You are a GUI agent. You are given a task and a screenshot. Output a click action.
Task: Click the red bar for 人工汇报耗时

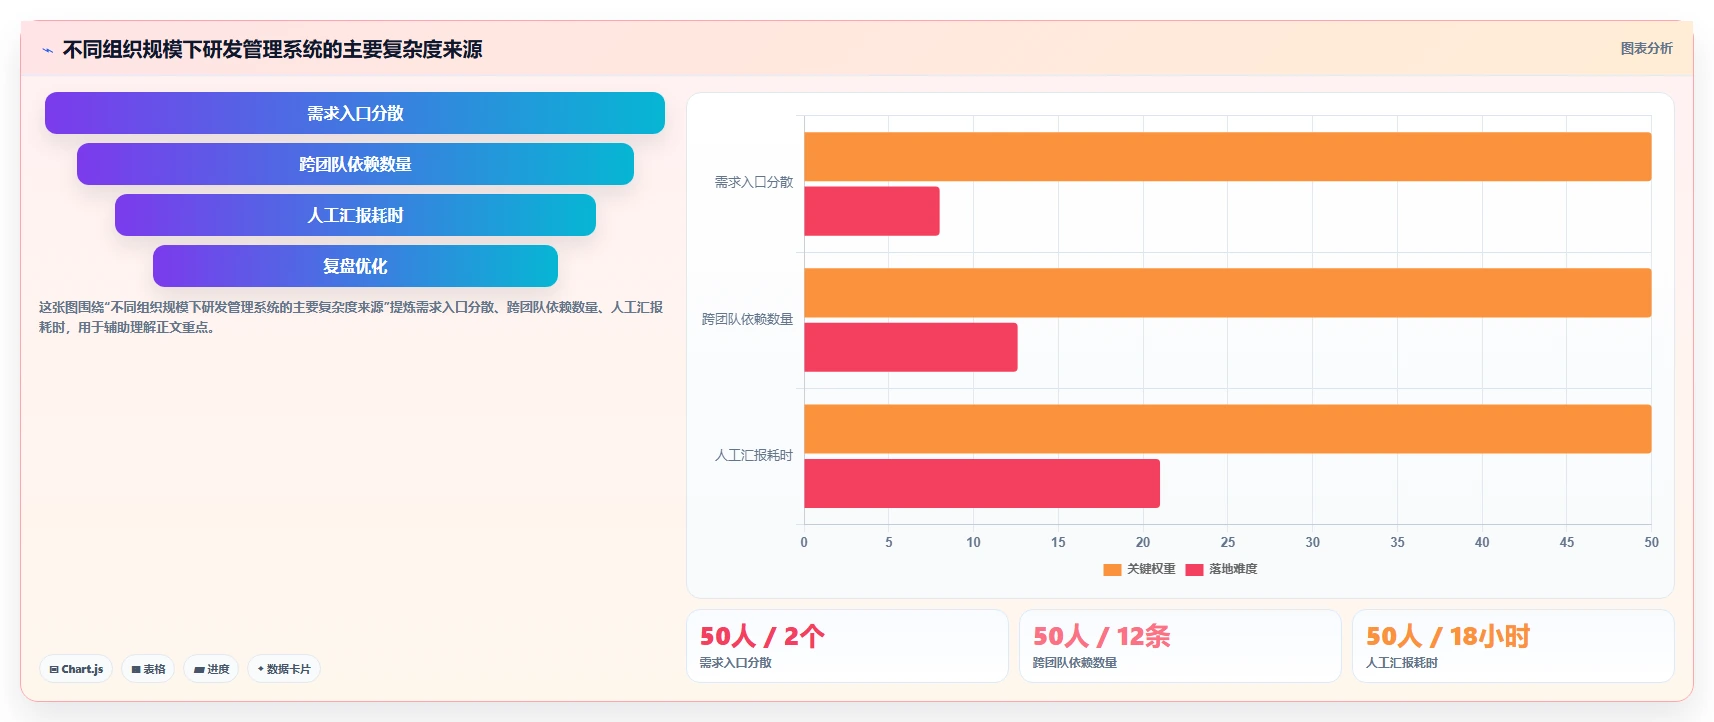(x=981, y=483)
